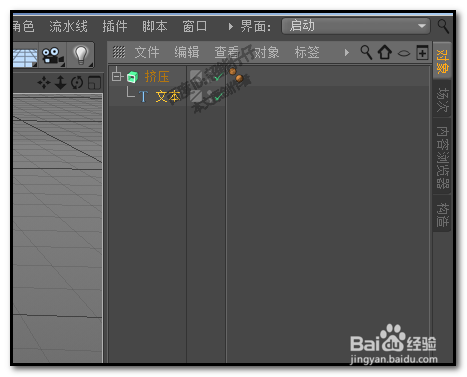
Task: Open the 窗口 menu
Action: (x=195, y=26)
